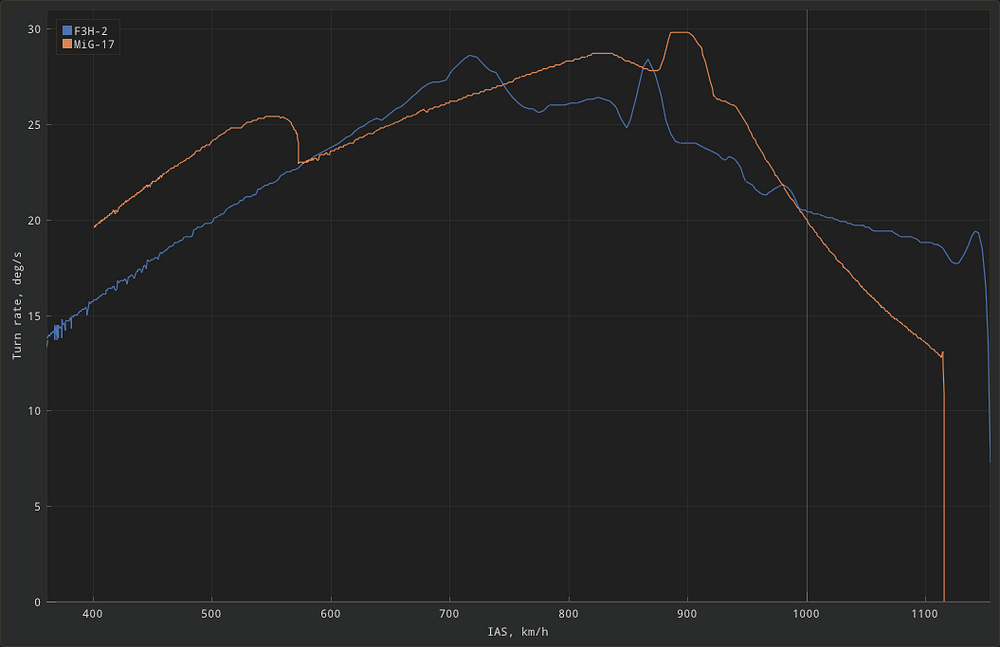The image size is (1000, 647).
Task: Click the vertical cursor line at 1000 km/h
Action: coord(807,306)
